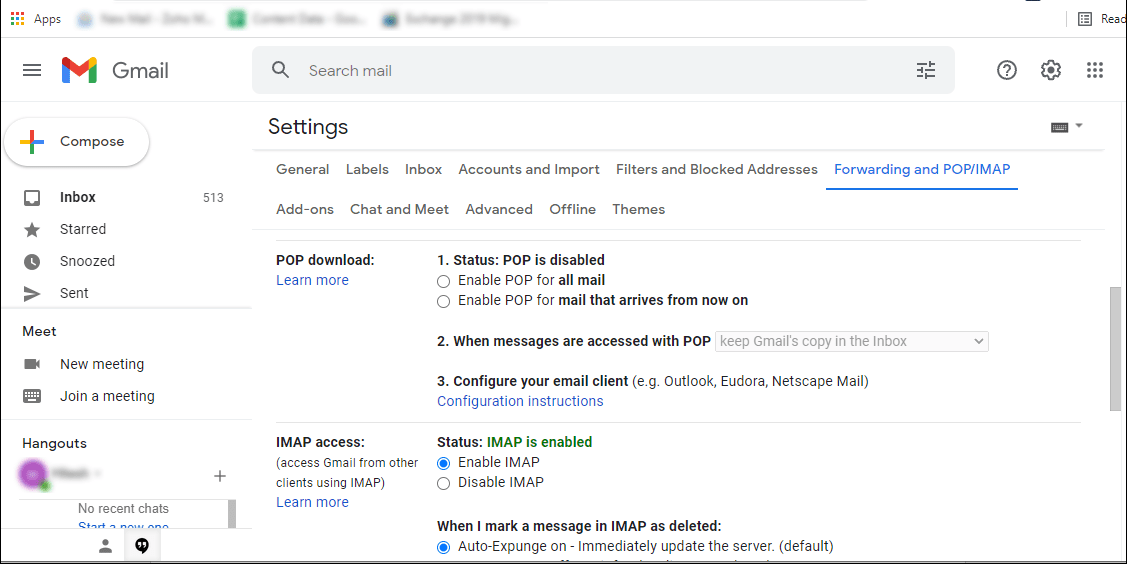Click the keyboard input tools icon
Image resolution: width=1127 pixels, height=564 pixels.
1059,127
